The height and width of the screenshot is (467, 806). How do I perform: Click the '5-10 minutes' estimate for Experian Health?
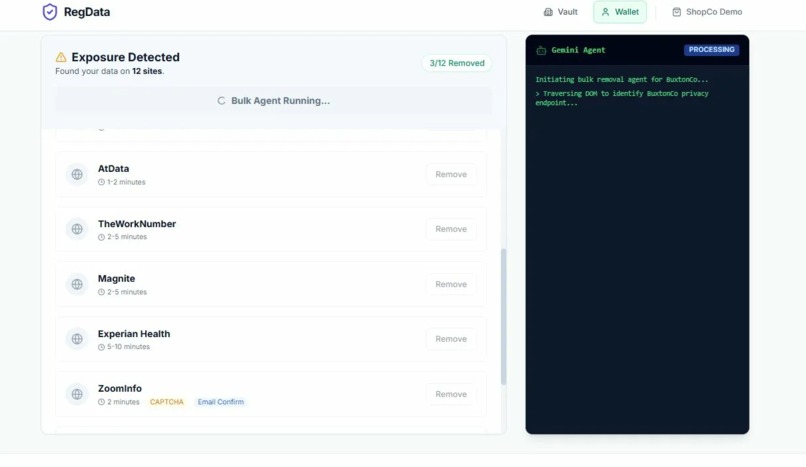129,347
